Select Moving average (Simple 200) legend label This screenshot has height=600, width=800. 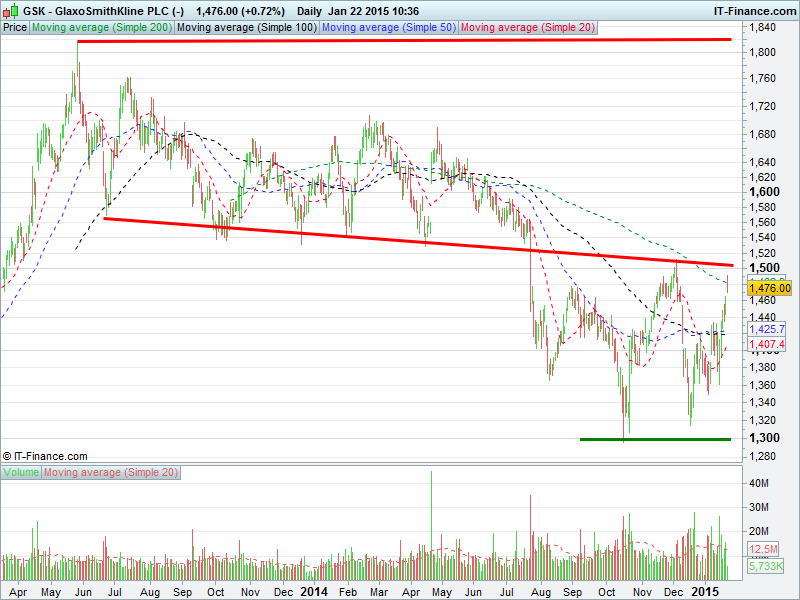click(102, 28)
